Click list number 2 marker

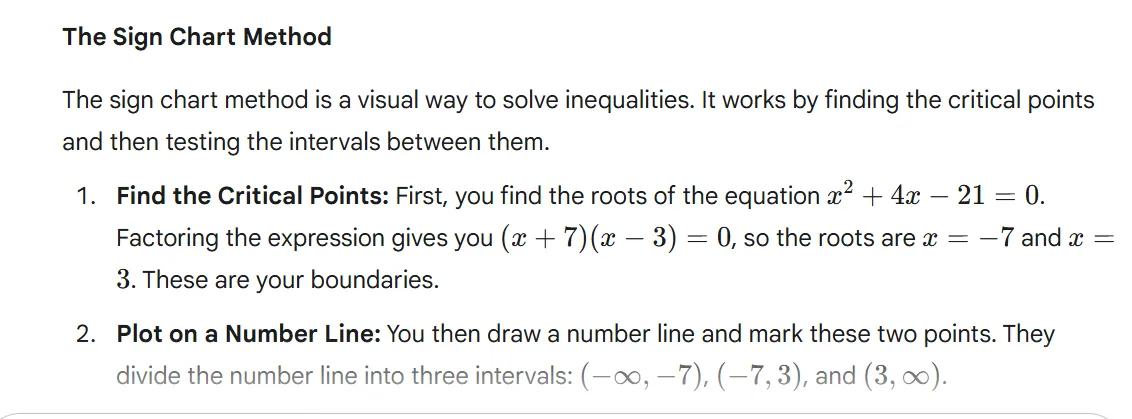point(85,334)
